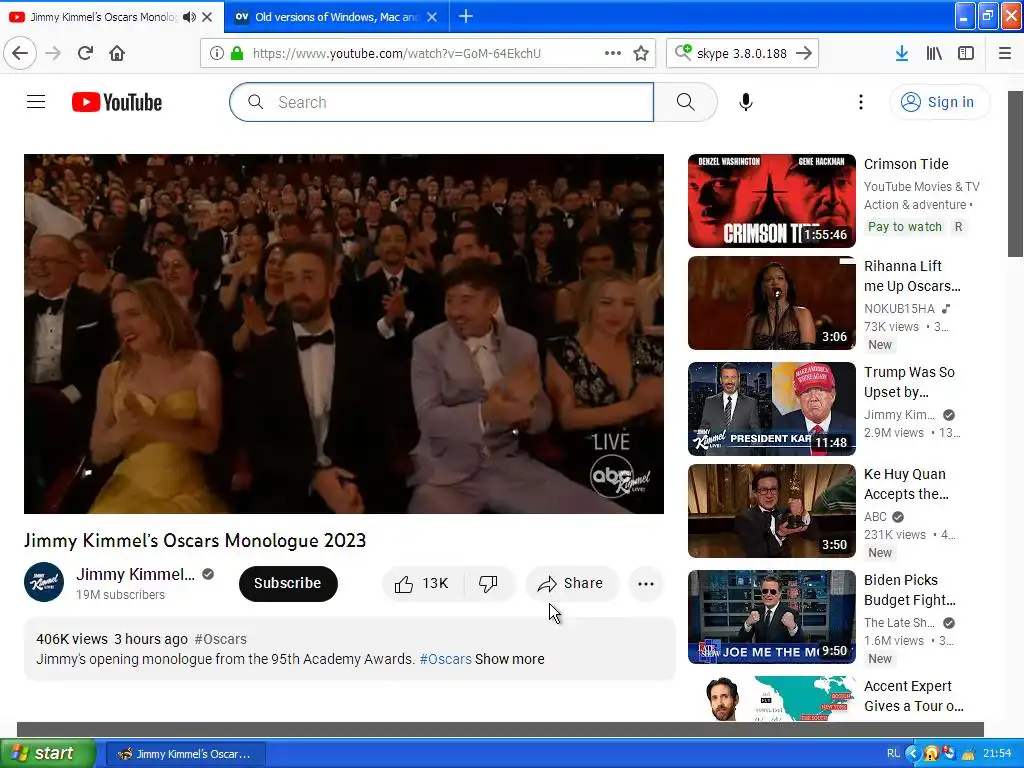This screenshot has width=1024, height=768.
Task: Click the 406K views text
Action: point(72,639)
